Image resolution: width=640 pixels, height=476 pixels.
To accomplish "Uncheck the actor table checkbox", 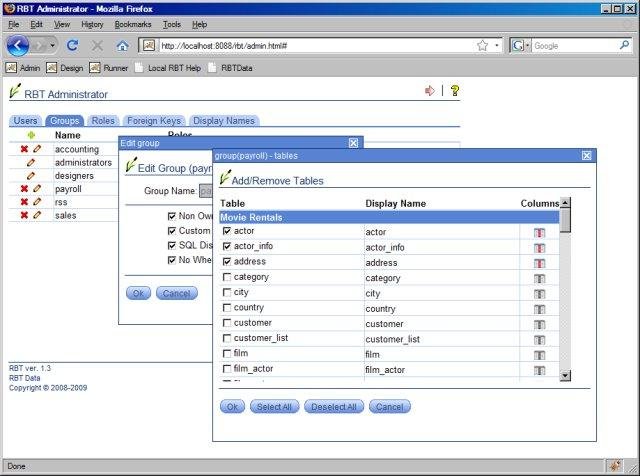I will click(227, 231).
